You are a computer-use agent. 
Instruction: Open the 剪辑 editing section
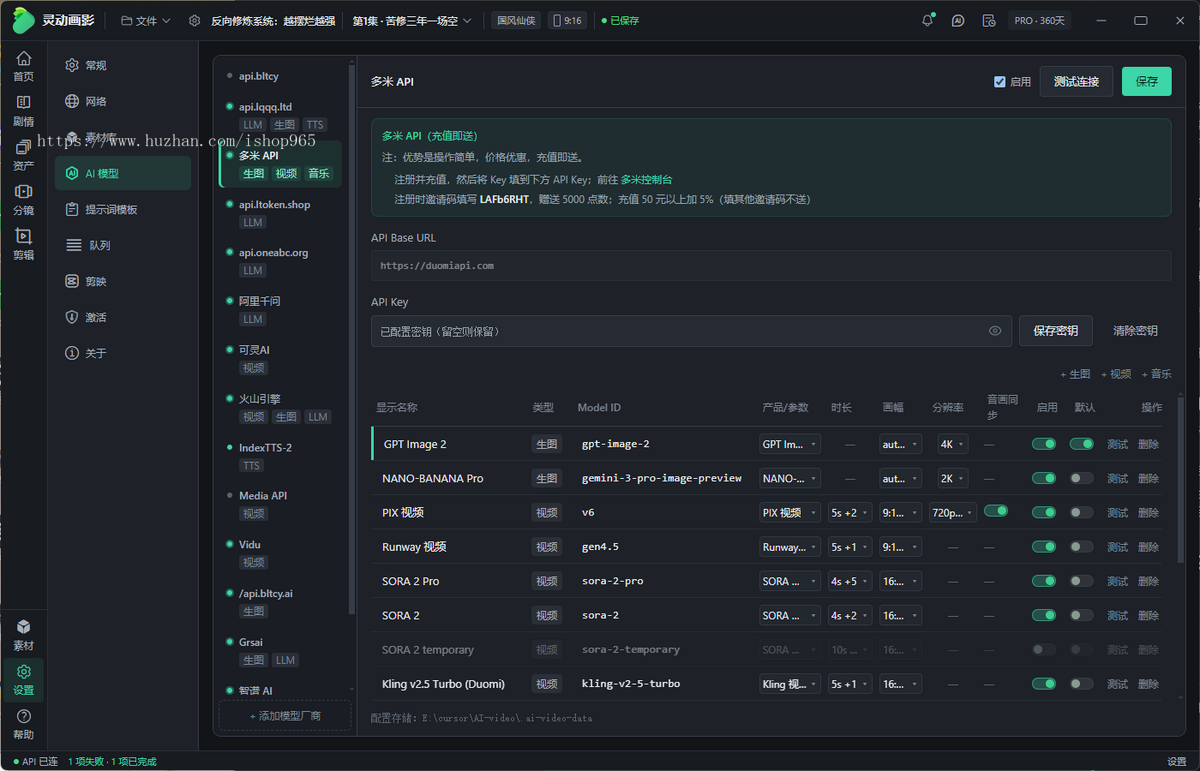23,245
